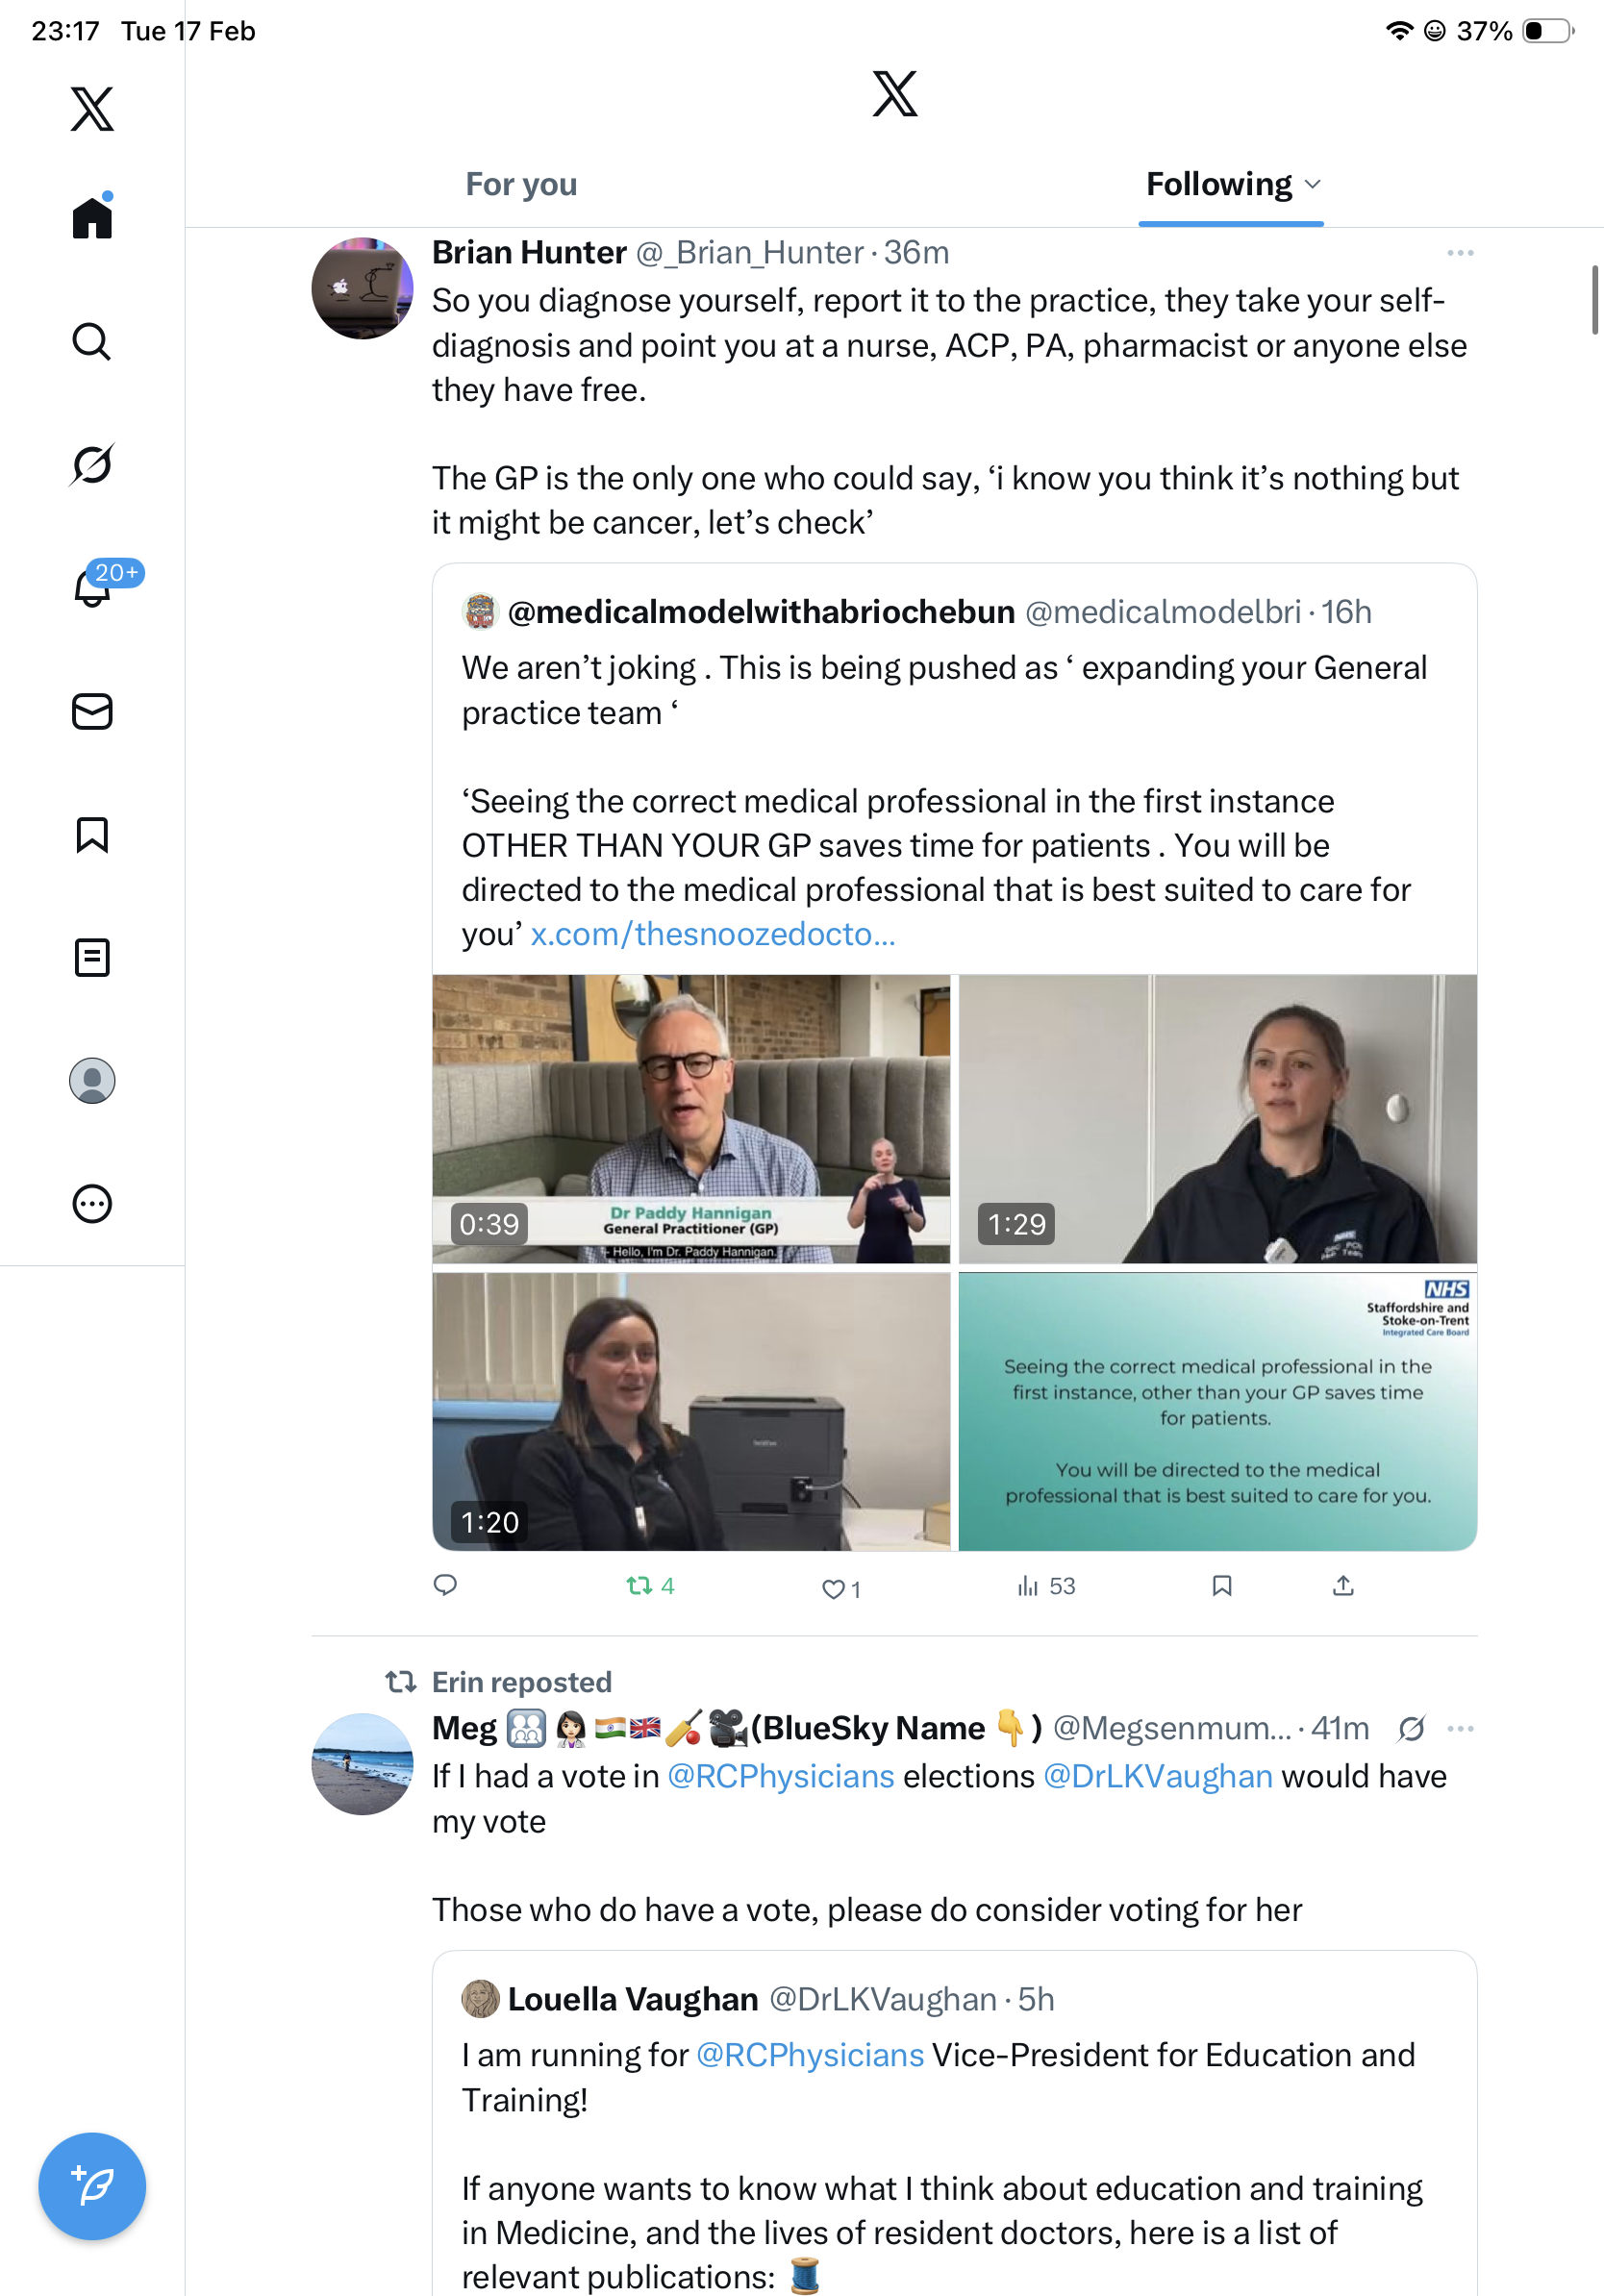The width and height of the screenshot is (1604, 2296).
Task: Tap the compose post button
Action: (x=92, y=2187)
